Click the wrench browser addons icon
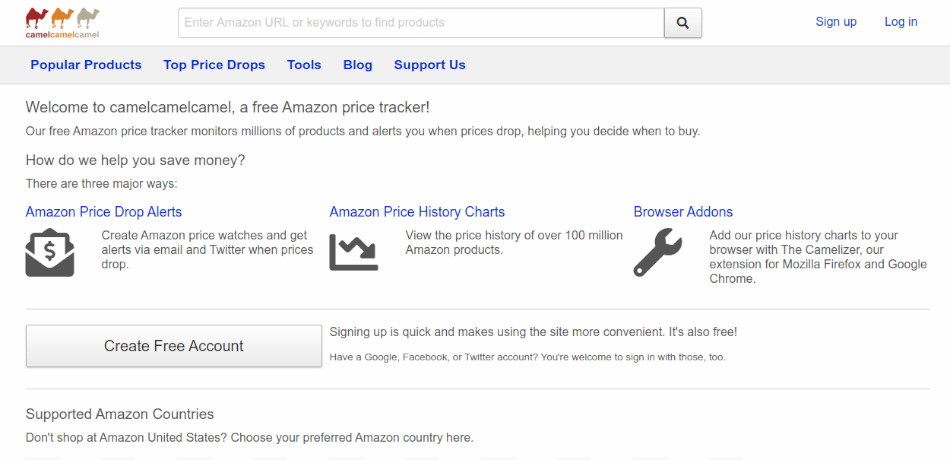Screen dimensions: 950x460 (x=657, y=252)
